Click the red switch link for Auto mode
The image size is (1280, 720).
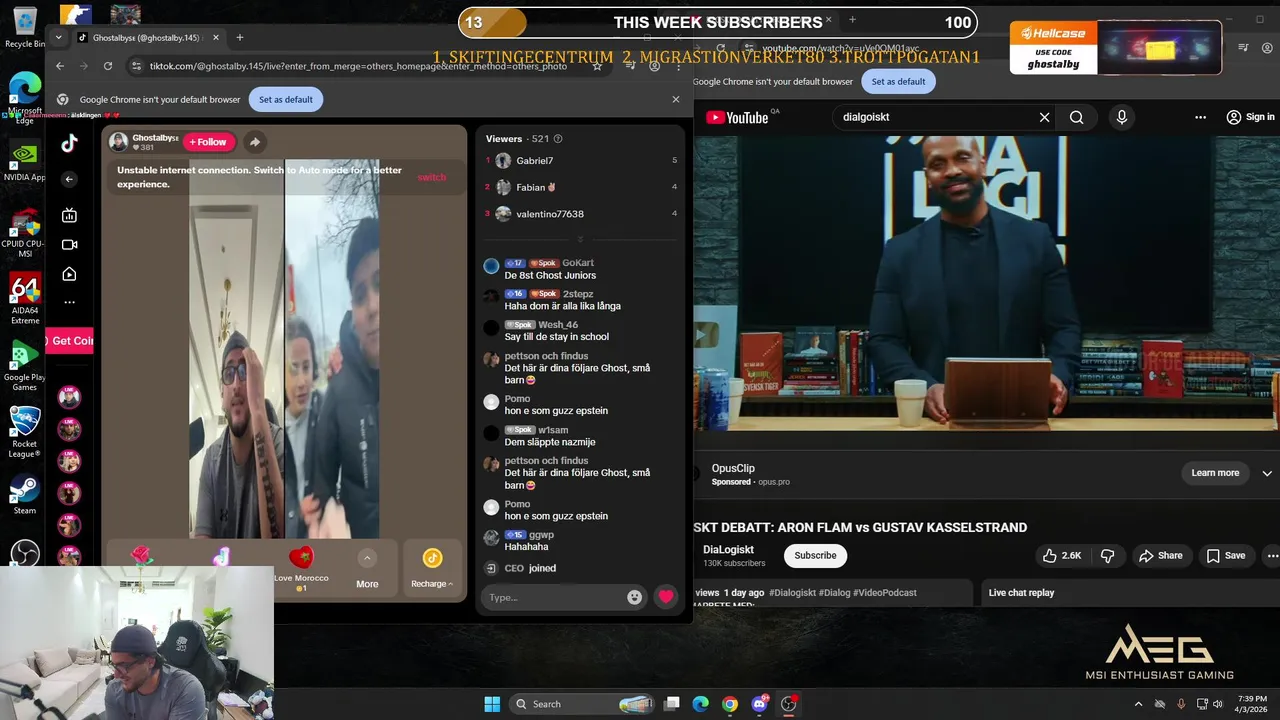(x=432, y=177)
